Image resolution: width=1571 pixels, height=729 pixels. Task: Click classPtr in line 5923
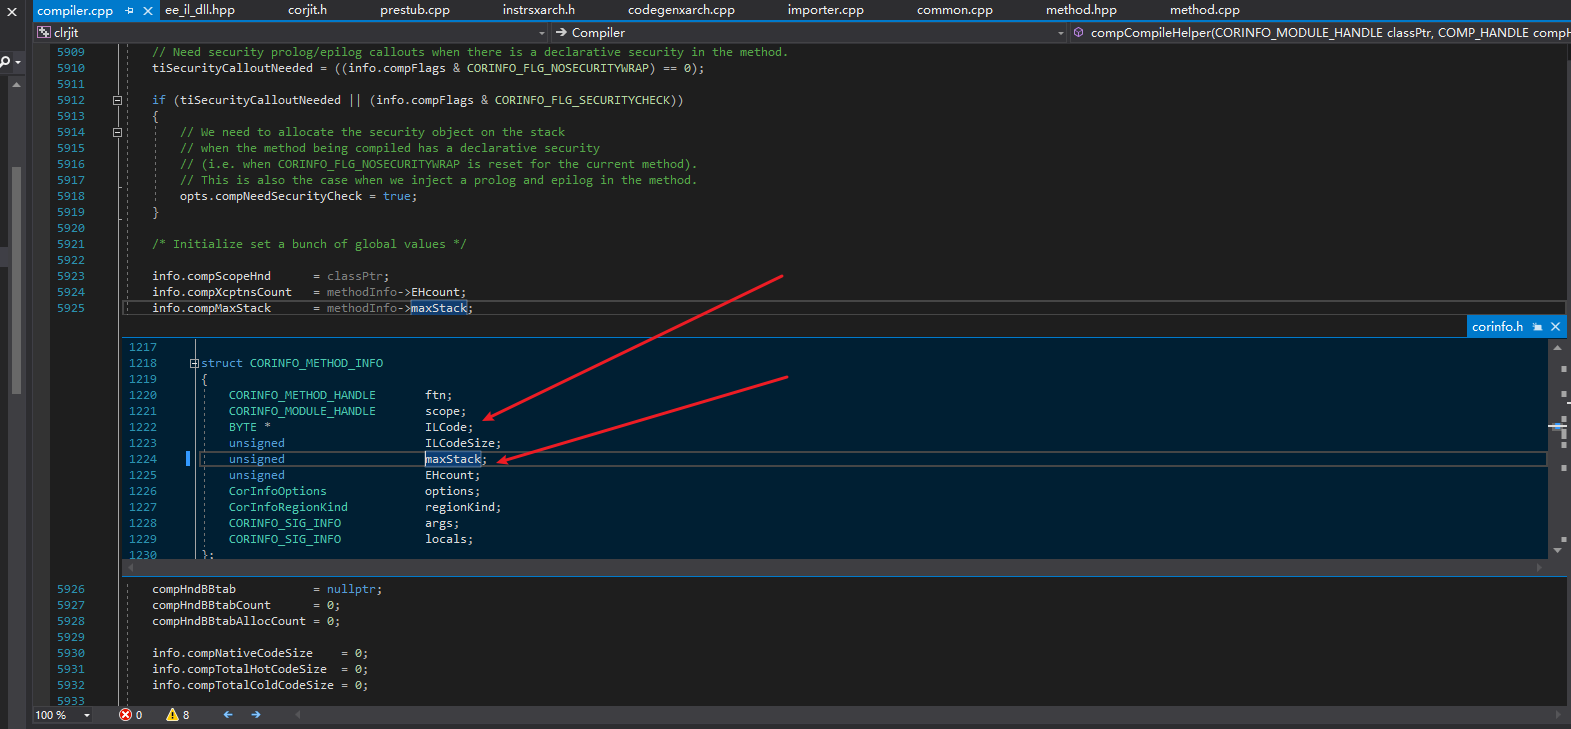click(355, 276)
